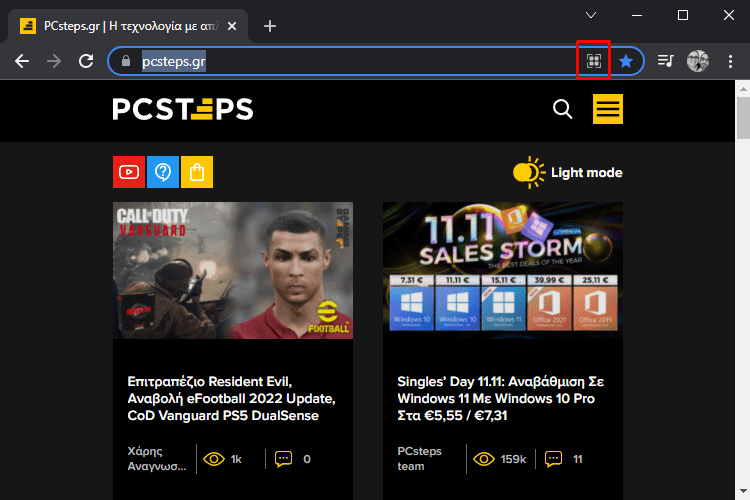Open the 11.11 Sales Storm article image

(x=503, y=270)
